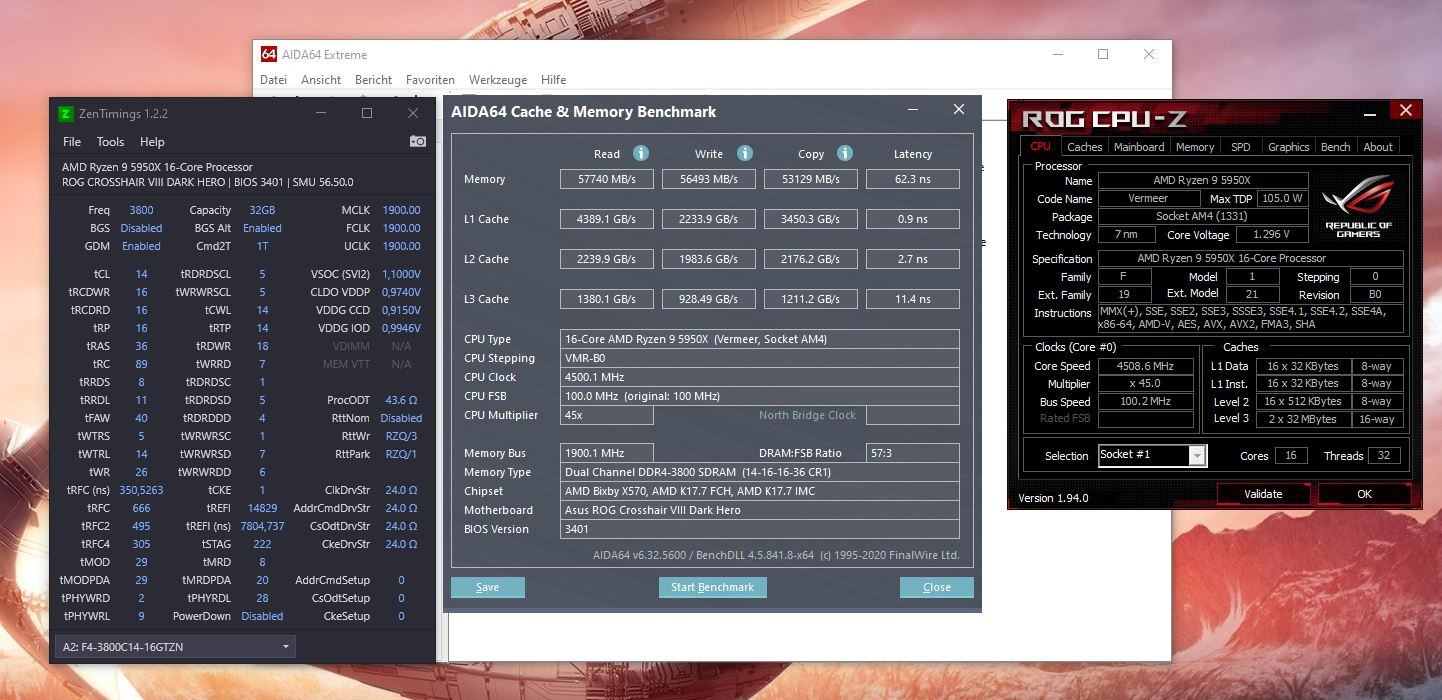Click the DRAM:FSB Ratio field 57:3
The image size is (1442, 700).
click(913, 453)
